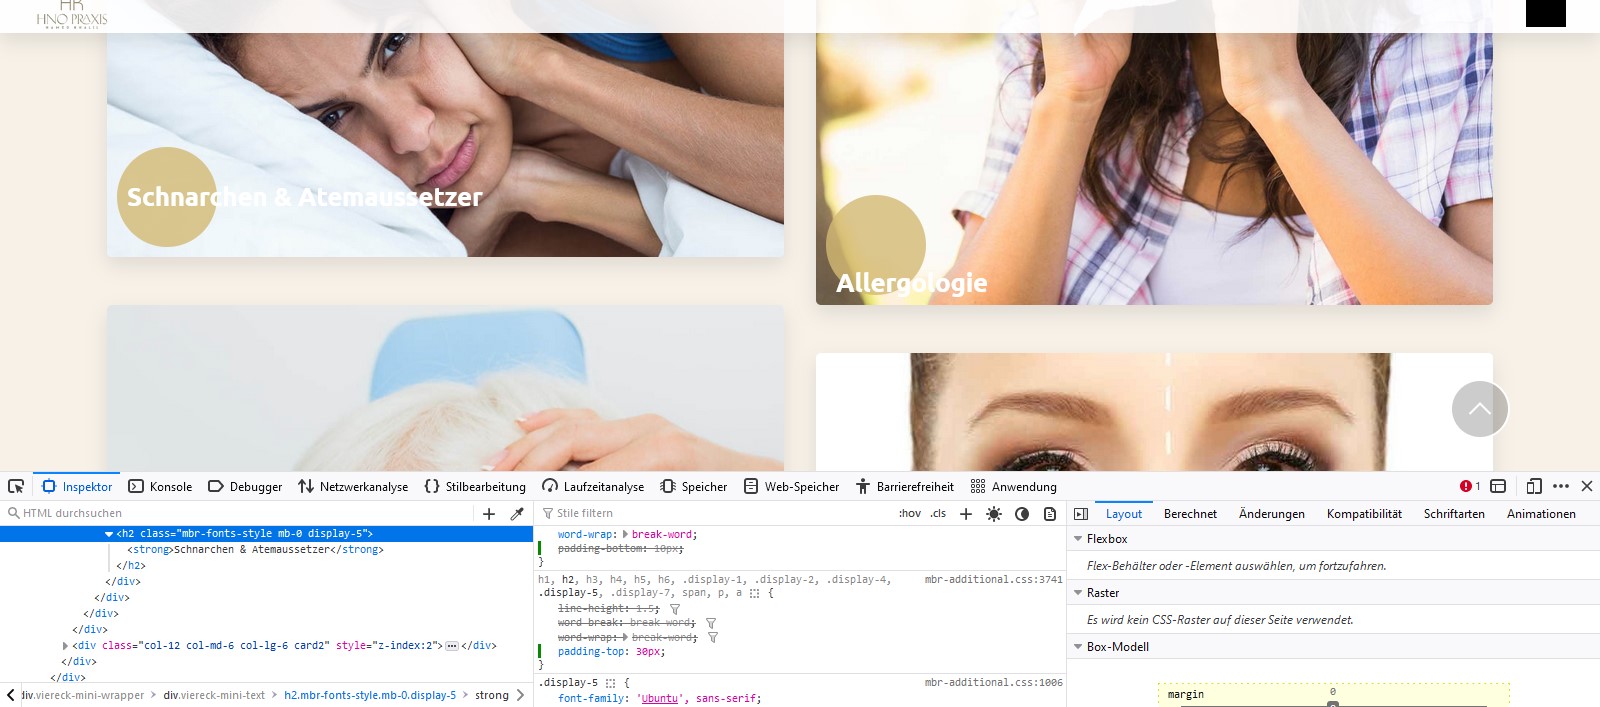Expand the div card2 node
The height and width of the screenshot is (707, 1600).
tap(66, 646)
